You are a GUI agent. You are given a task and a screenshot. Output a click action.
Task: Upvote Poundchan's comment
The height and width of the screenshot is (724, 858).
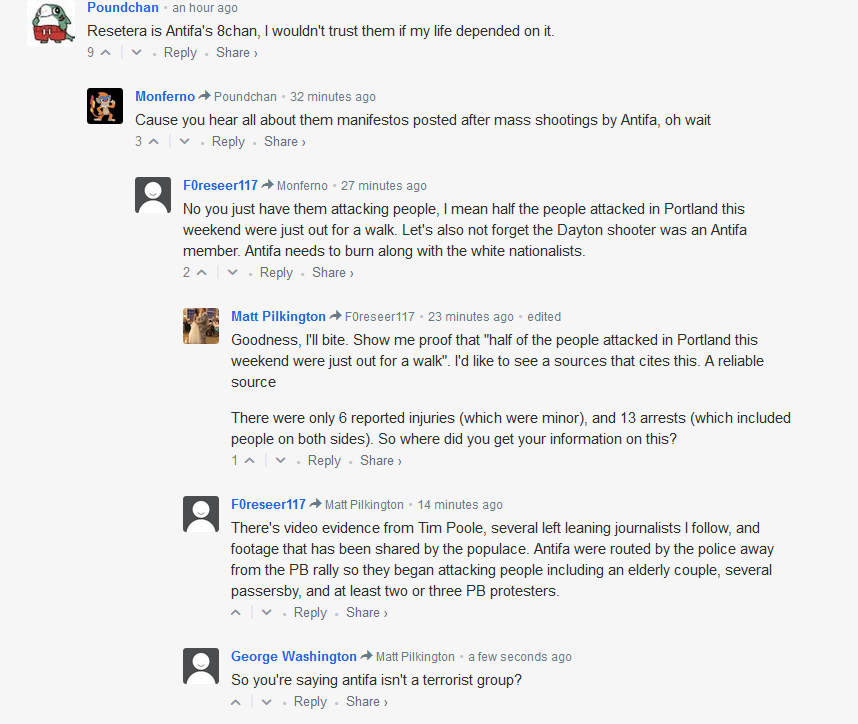106,53
